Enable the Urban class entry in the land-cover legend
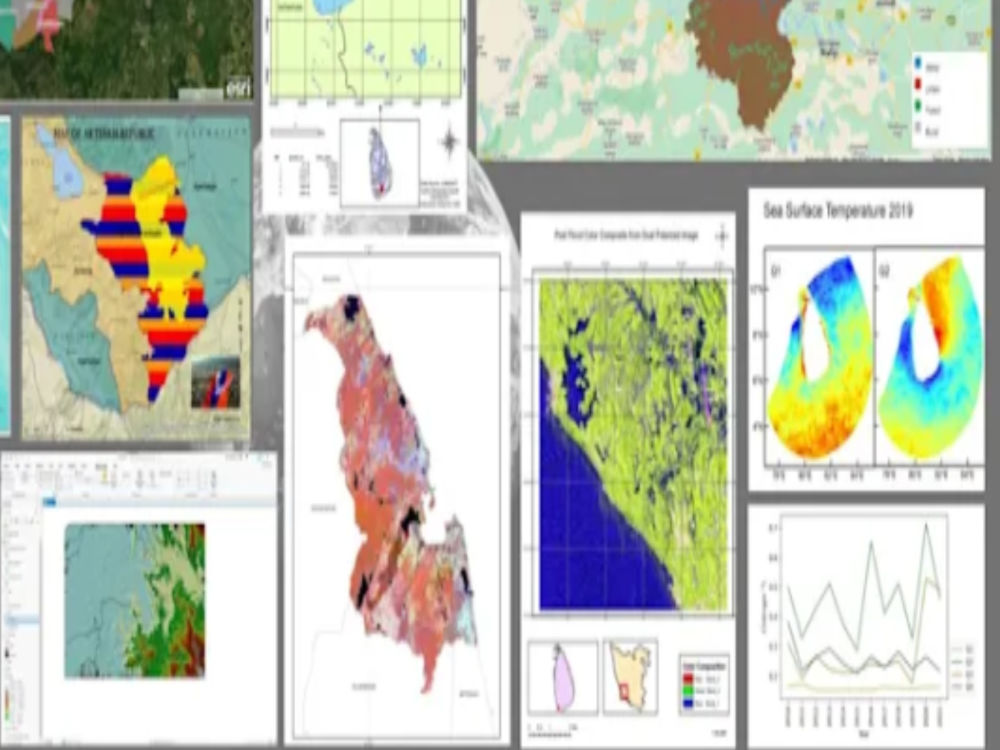This screenshot has width=1000, height=750. (x=917, y=84)
